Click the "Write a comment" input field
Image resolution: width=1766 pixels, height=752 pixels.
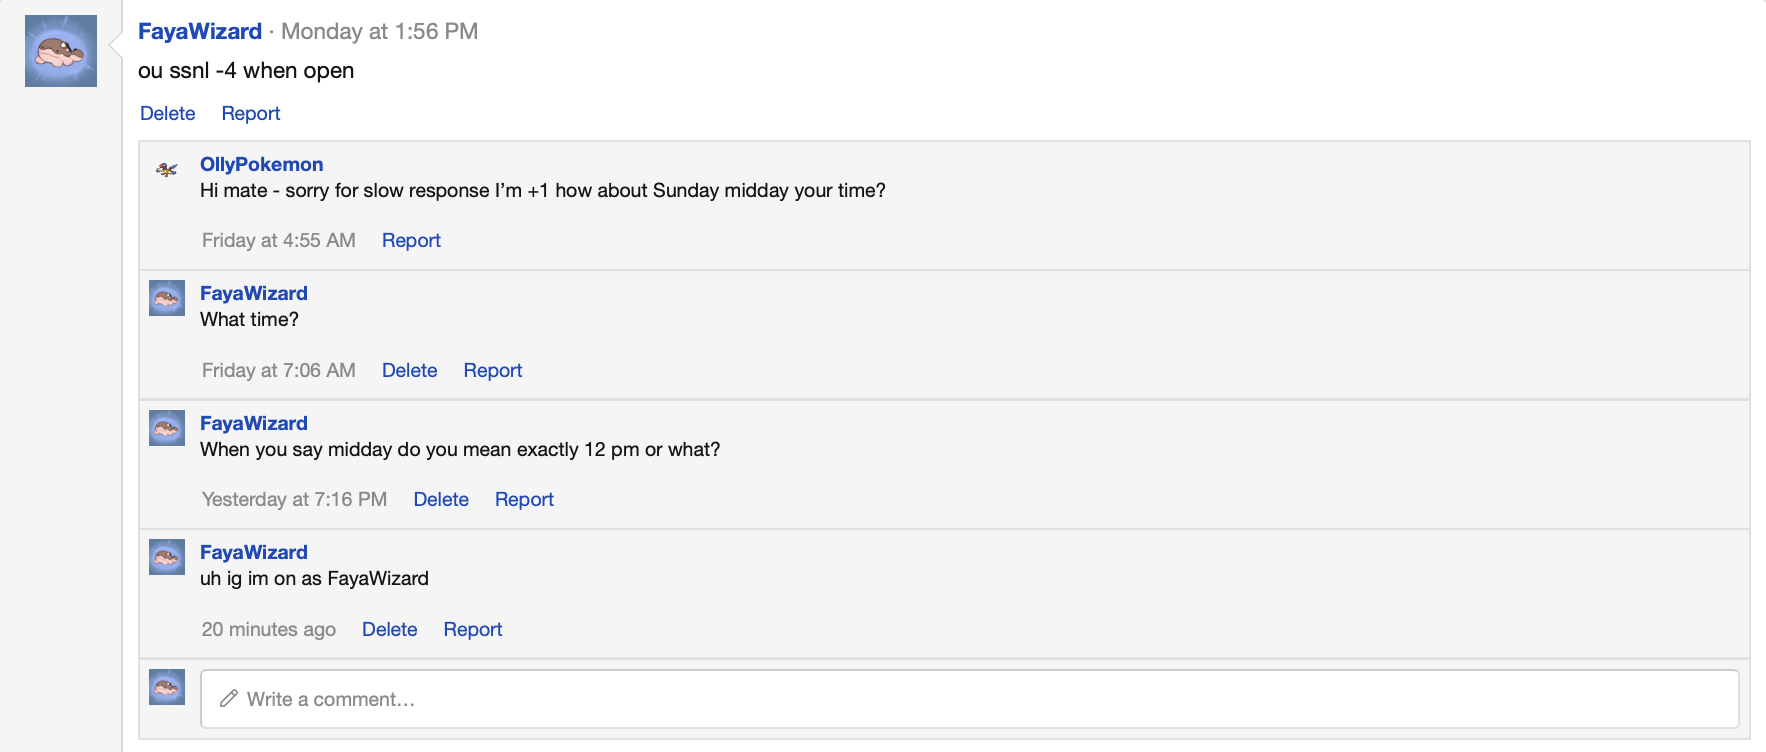(969, 698)
